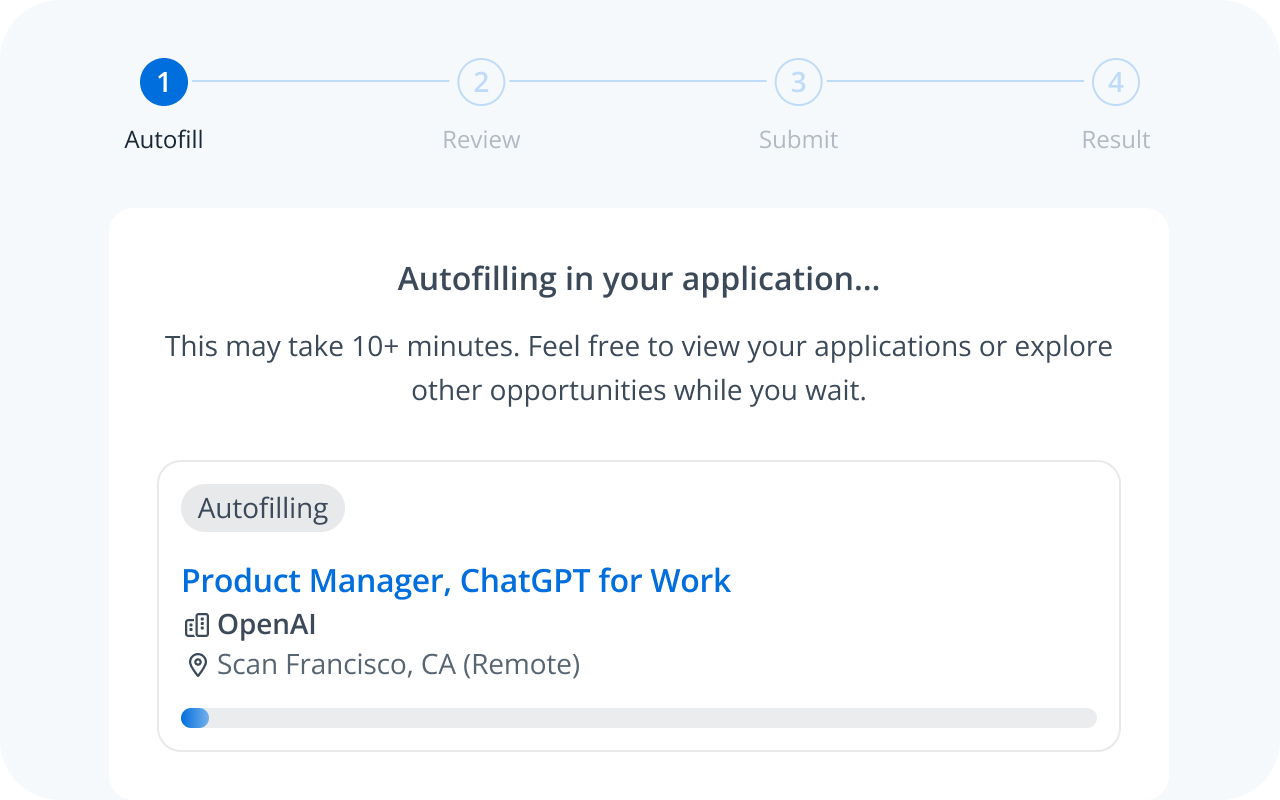The width and height of the screenshot is (1280, 800).
Task: Click the Scan Francisco, CA (Remote) location text
Action: [399, 664]
